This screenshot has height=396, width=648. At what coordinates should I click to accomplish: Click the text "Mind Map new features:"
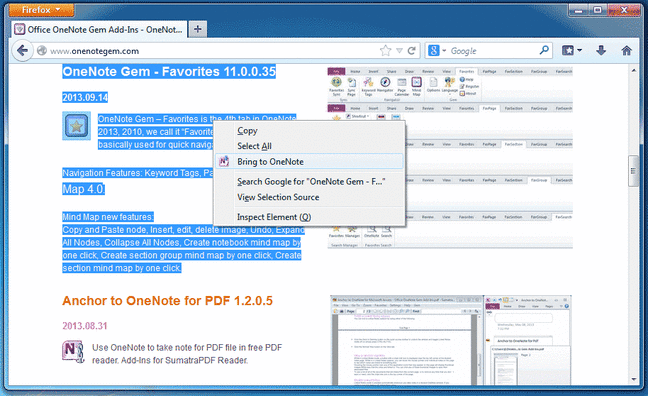108,217
